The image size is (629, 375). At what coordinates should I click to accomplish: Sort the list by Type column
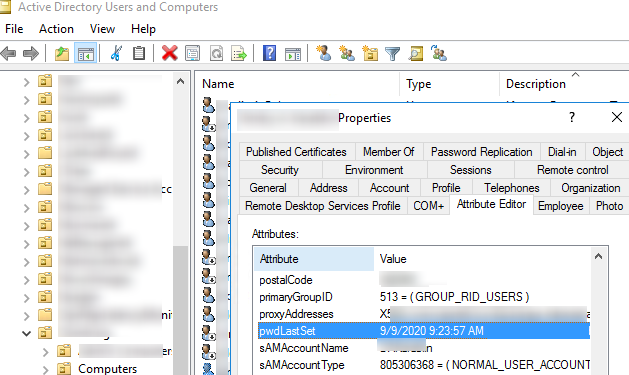click(450, 84)
